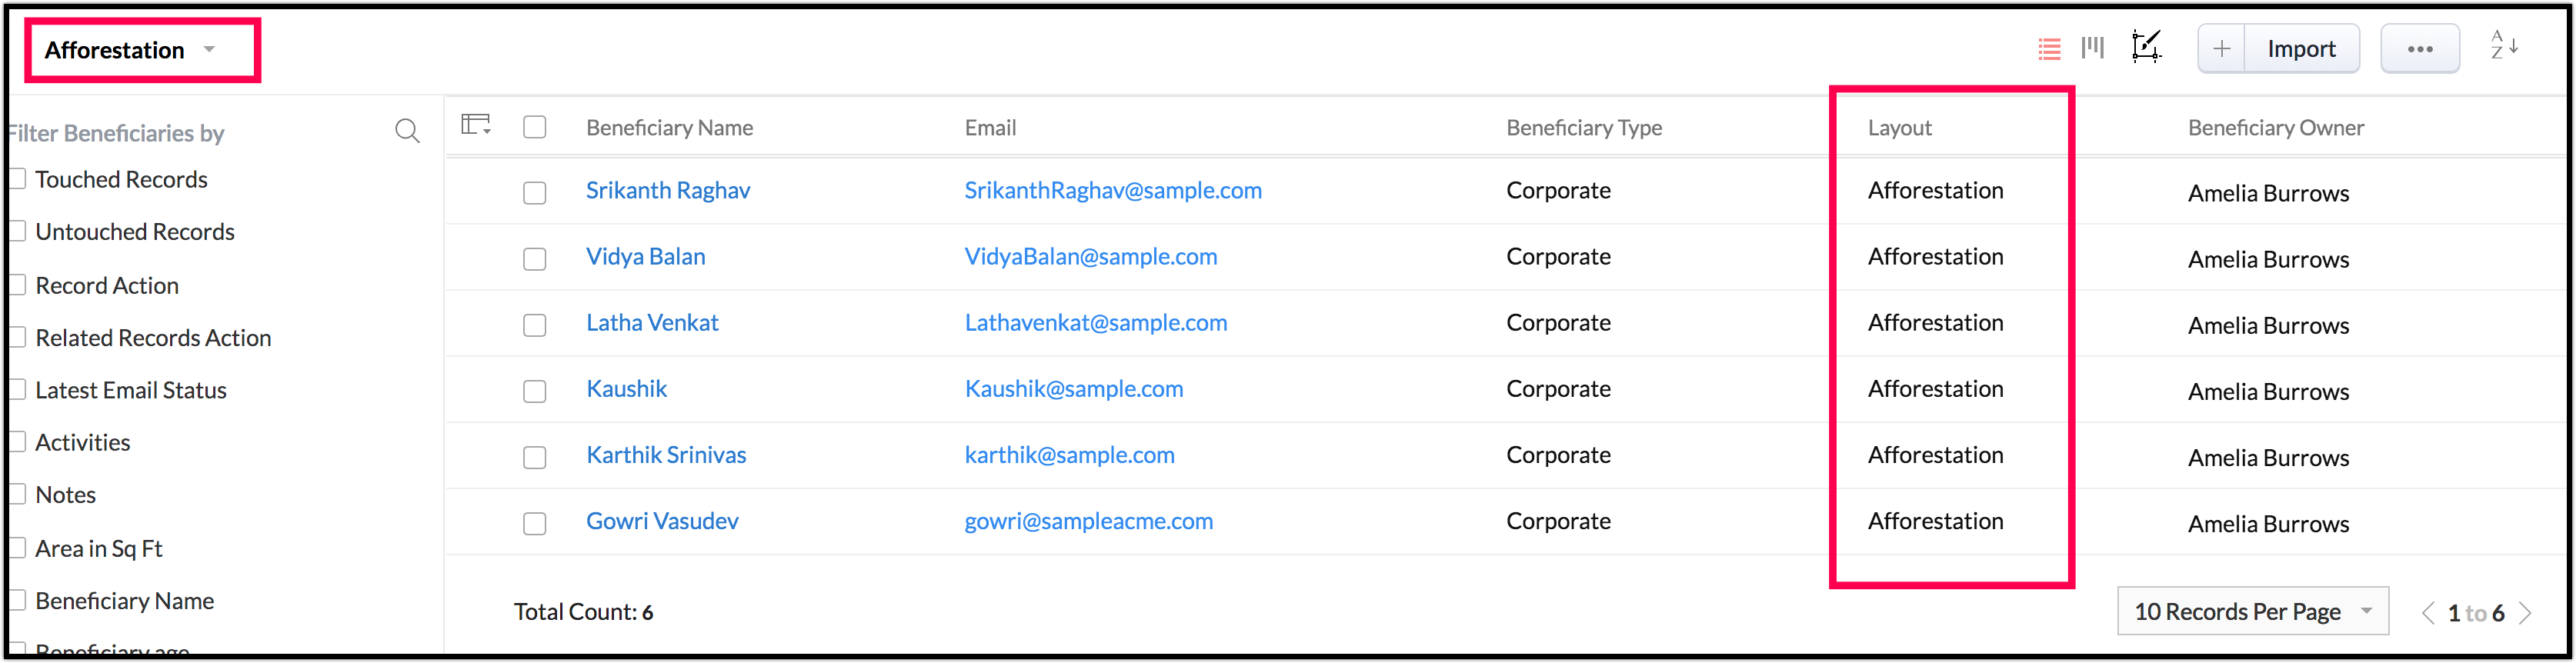Open the manage columns icon
The image size is (2576, 663).
tap(476, 126)
